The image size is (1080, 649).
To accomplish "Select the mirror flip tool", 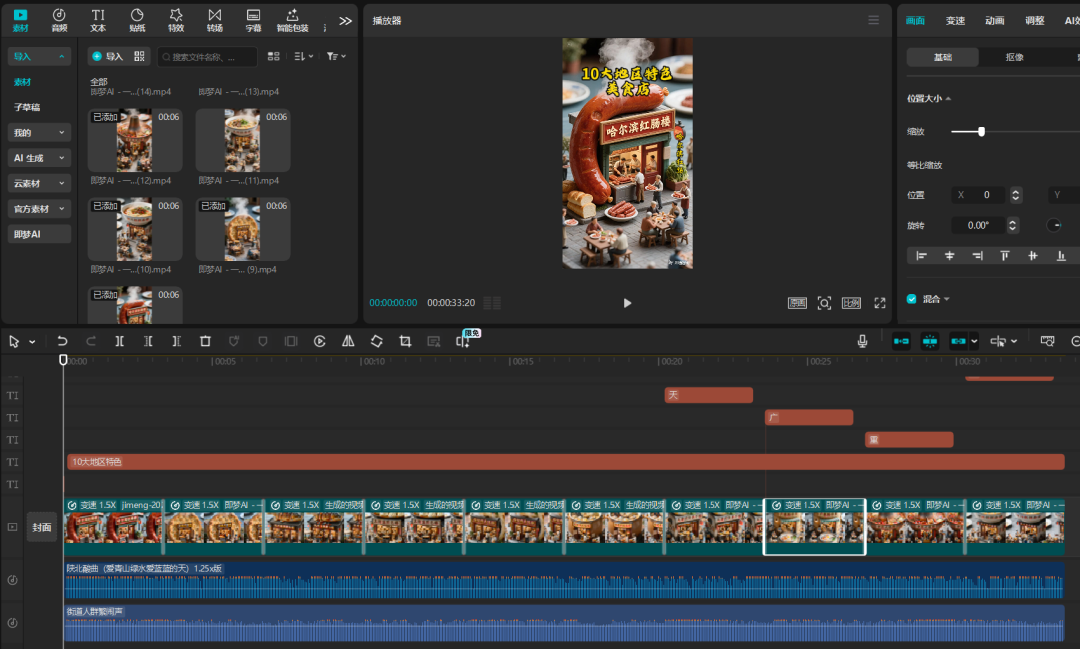I will click(348, 341).
